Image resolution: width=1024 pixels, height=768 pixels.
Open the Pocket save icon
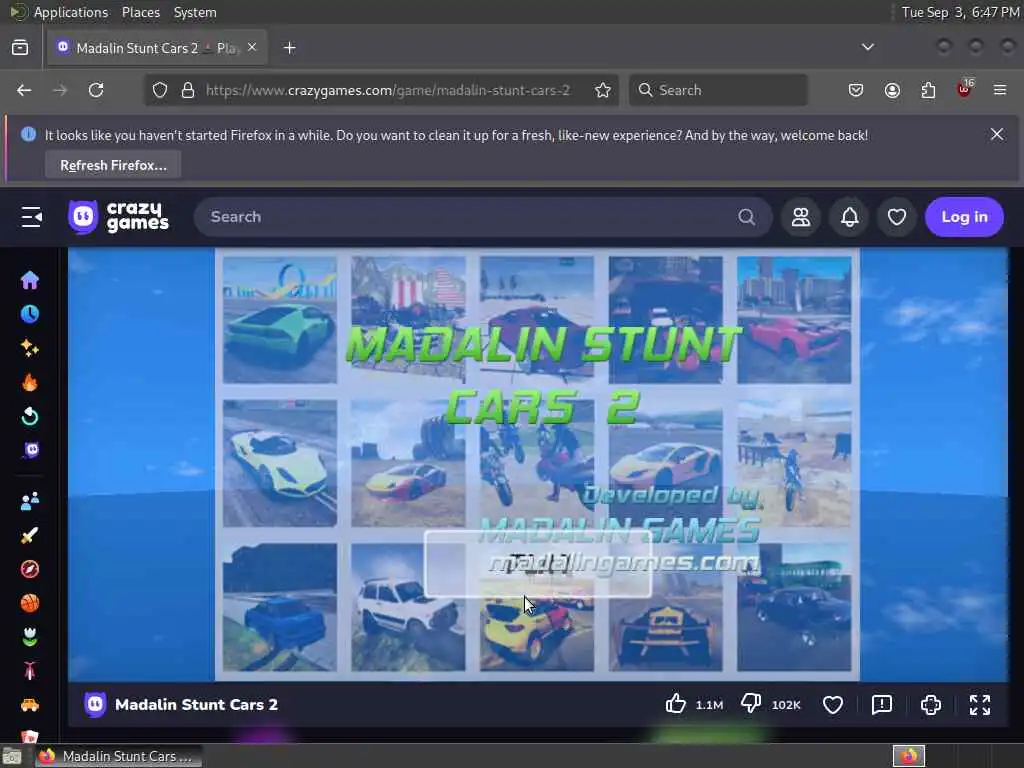click(x=856, y=90)
